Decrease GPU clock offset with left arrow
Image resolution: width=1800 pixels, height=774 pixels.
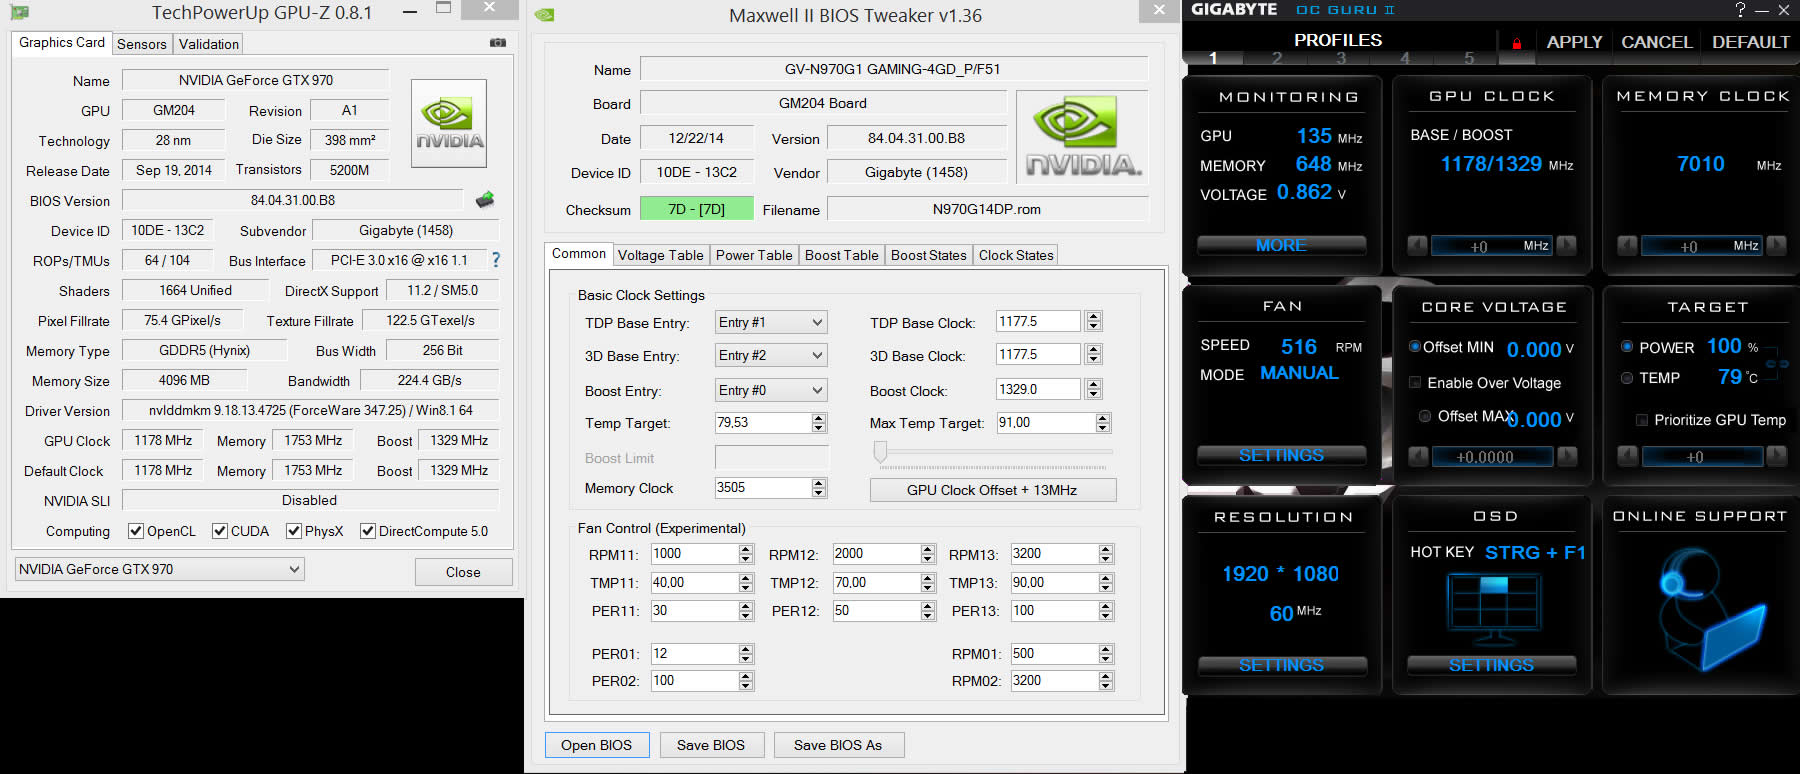point(1417,246)
